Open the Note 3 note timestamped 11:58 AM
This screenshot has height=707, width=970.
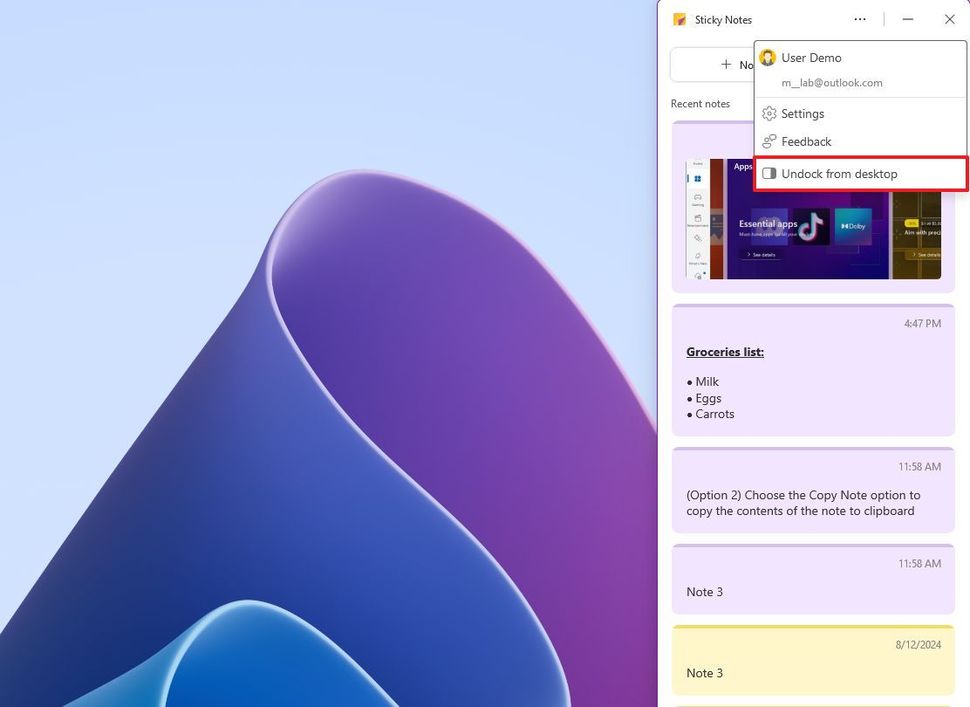coord(812,580)
